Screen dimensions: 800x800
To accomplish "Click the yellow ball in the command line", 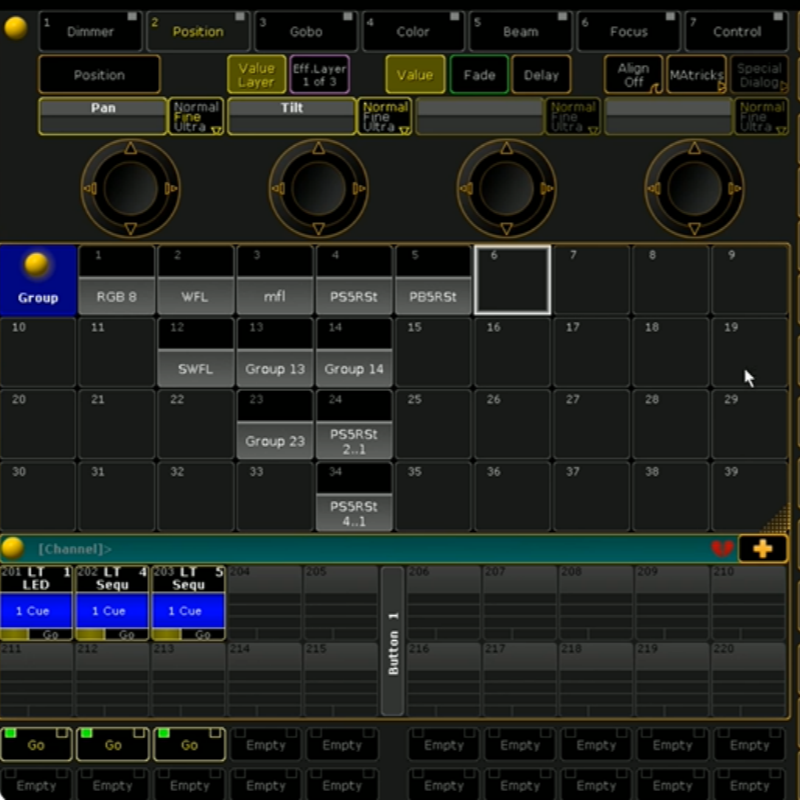I will click(13, 548).
